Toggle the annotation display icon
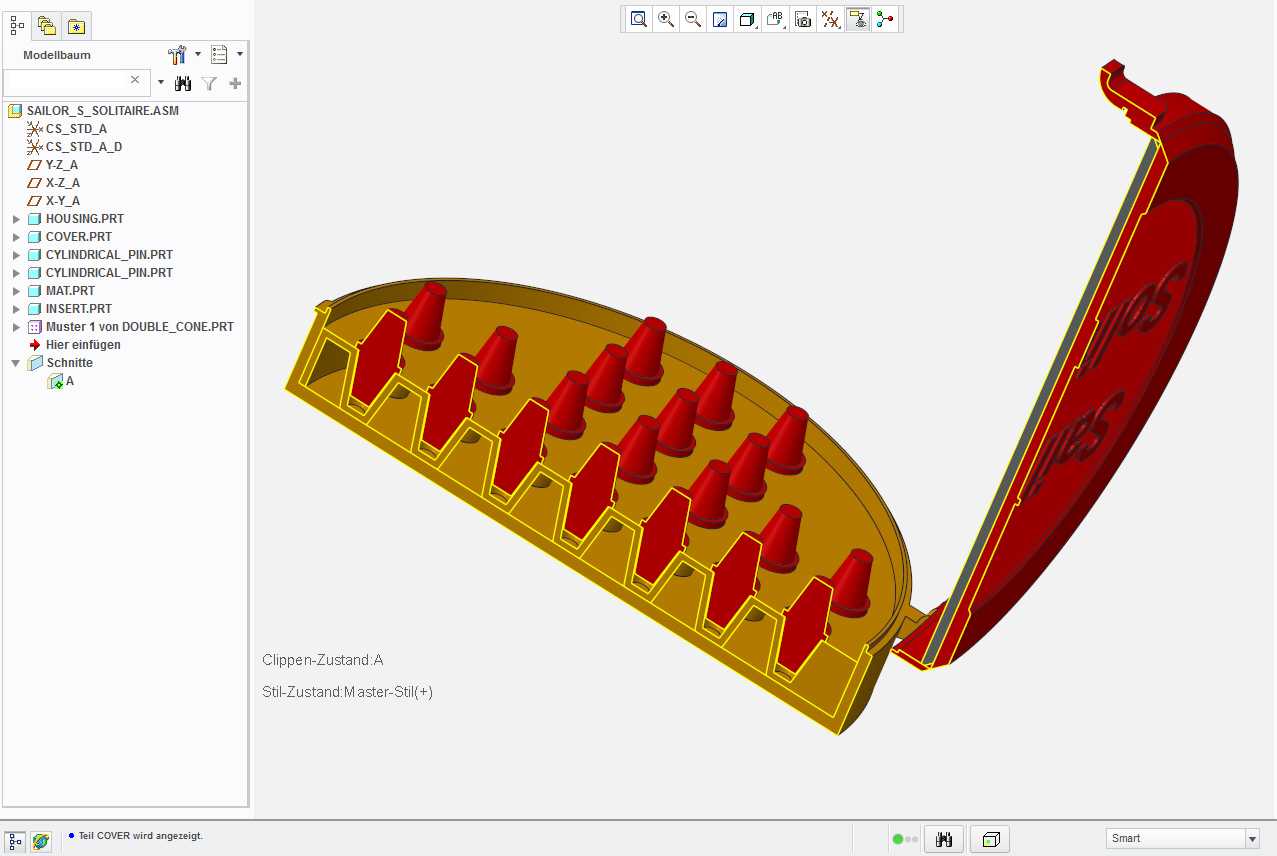Viewport: 1277px width, 856px height. (x=857, y=19)
